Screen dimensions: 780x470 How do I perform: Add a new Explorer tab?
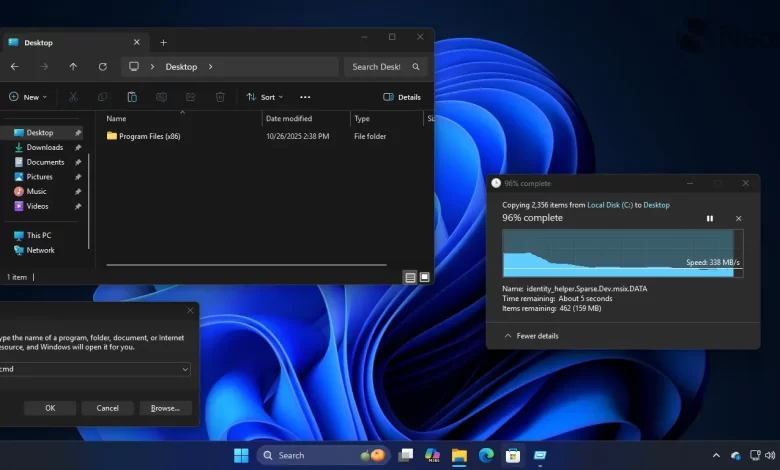coord(163,43)
